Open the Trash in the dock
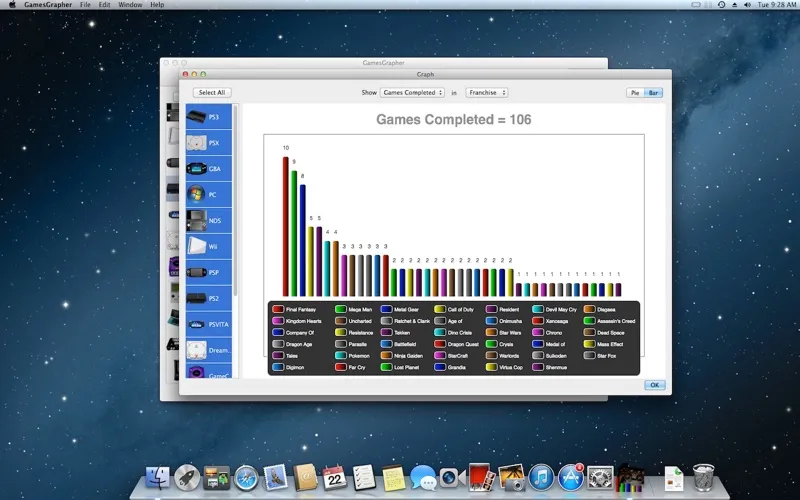The height and width of the screenshot is (500, 800). tap(703, 478)
